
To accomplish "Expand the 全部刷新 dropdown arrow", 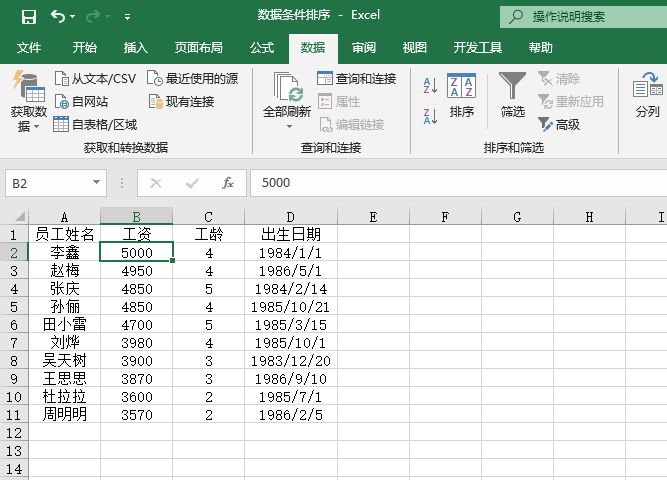I will pos(289,126).
